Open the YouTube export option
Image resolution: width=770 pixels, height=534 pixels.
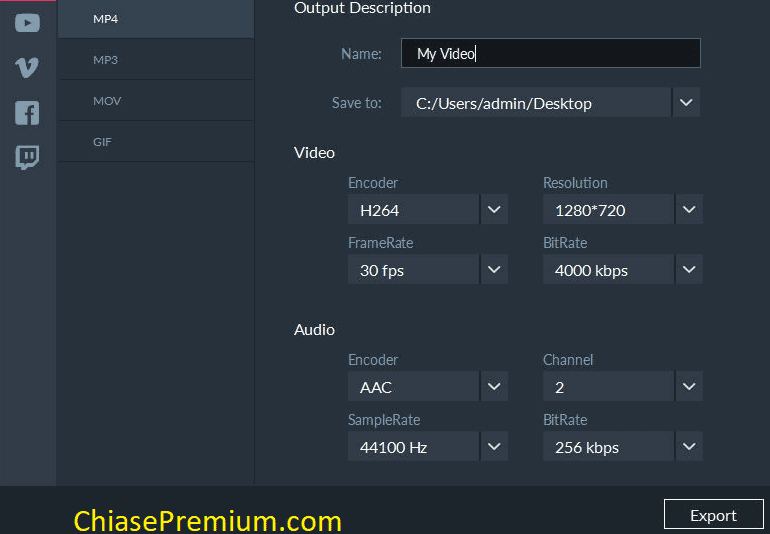(28, 23)
